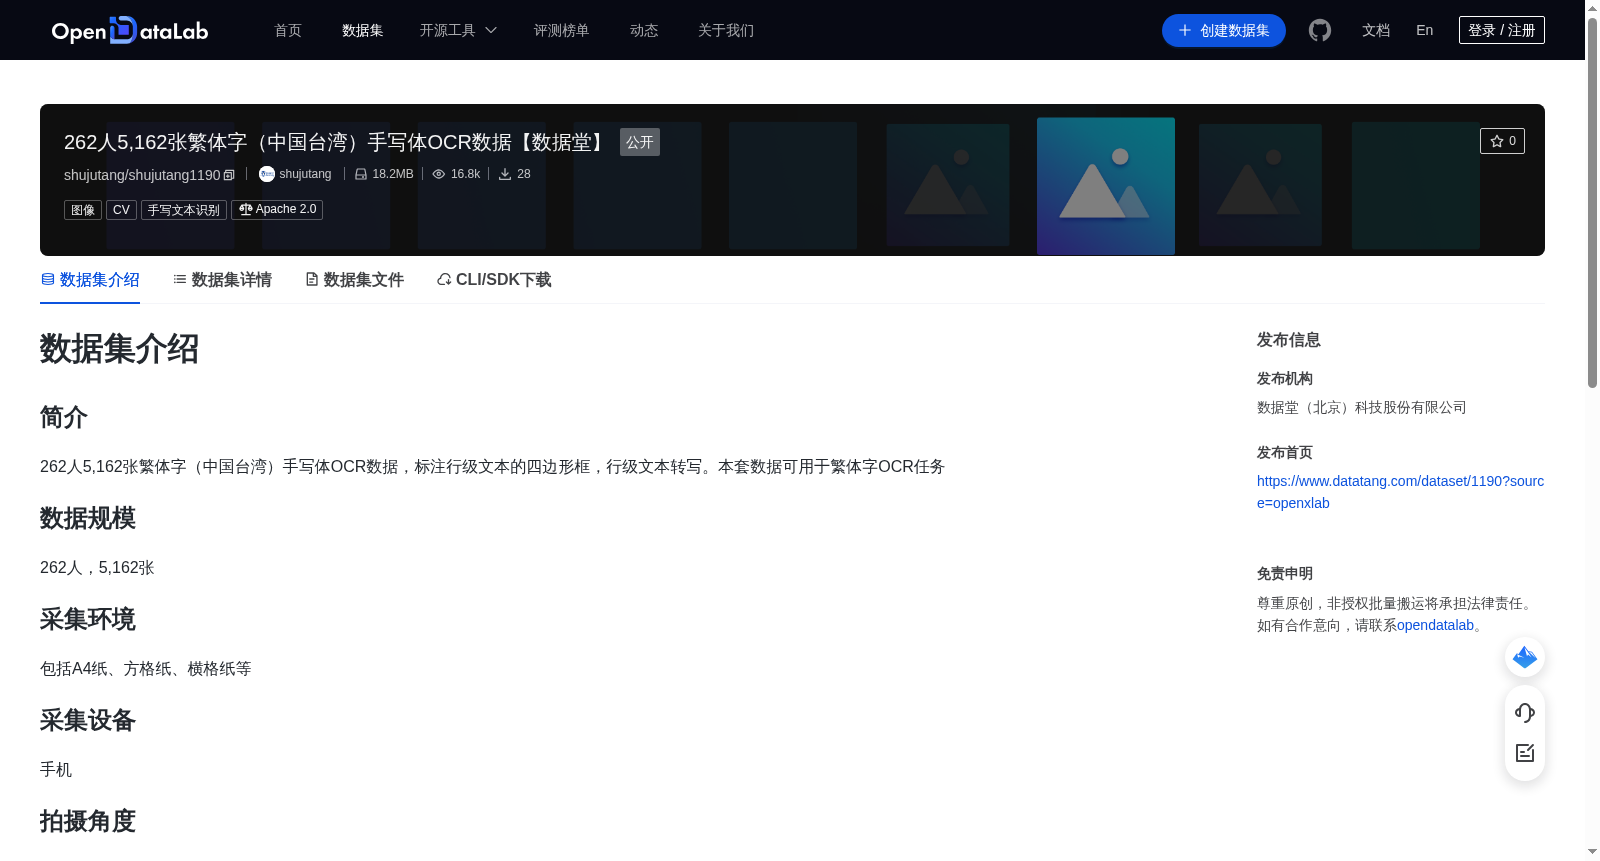
Task: Switch to 数据集详情 tab
Action: click(222, 280)
